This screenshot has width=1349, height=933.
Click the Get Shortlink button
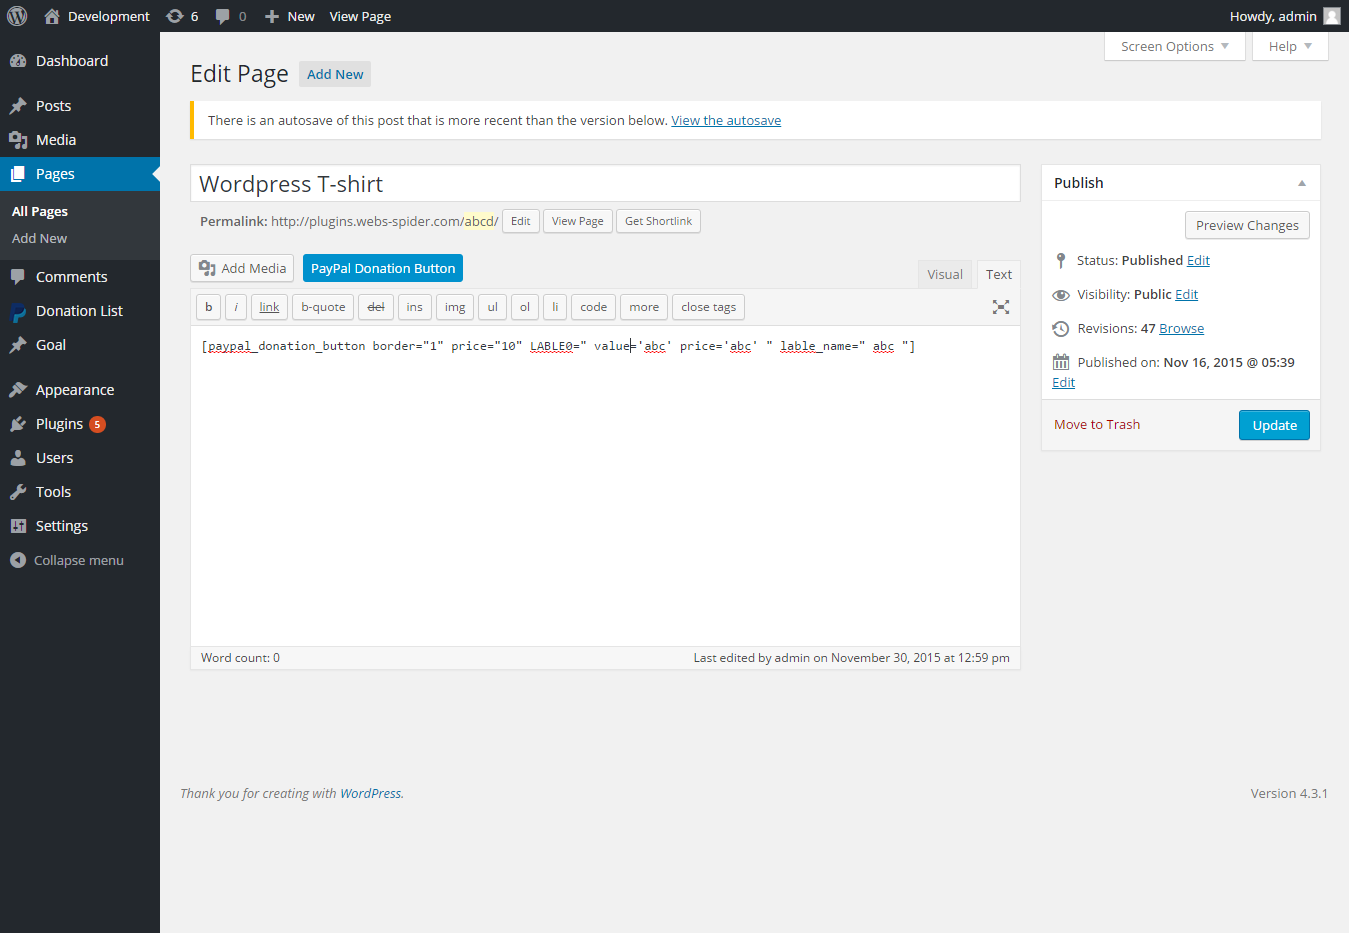tap(658, 221)
